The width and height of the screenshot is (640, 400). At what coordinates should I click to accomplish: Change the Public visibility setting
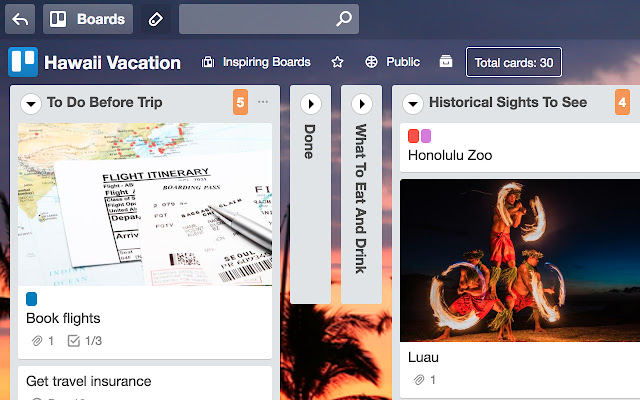point(392,62)
